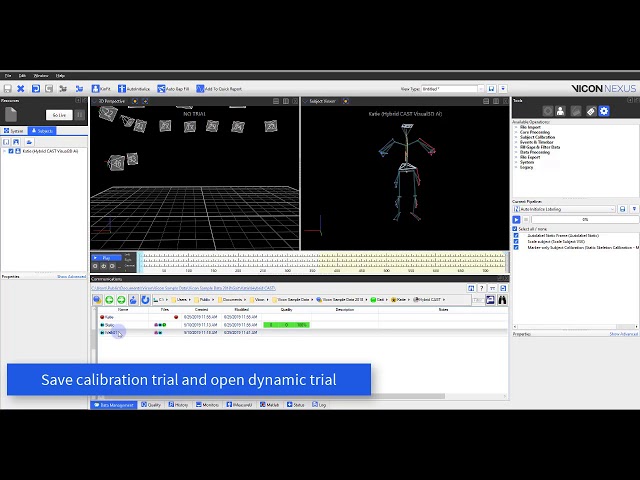Open the Window menu
Screen dimensions: 640x480
41,76
